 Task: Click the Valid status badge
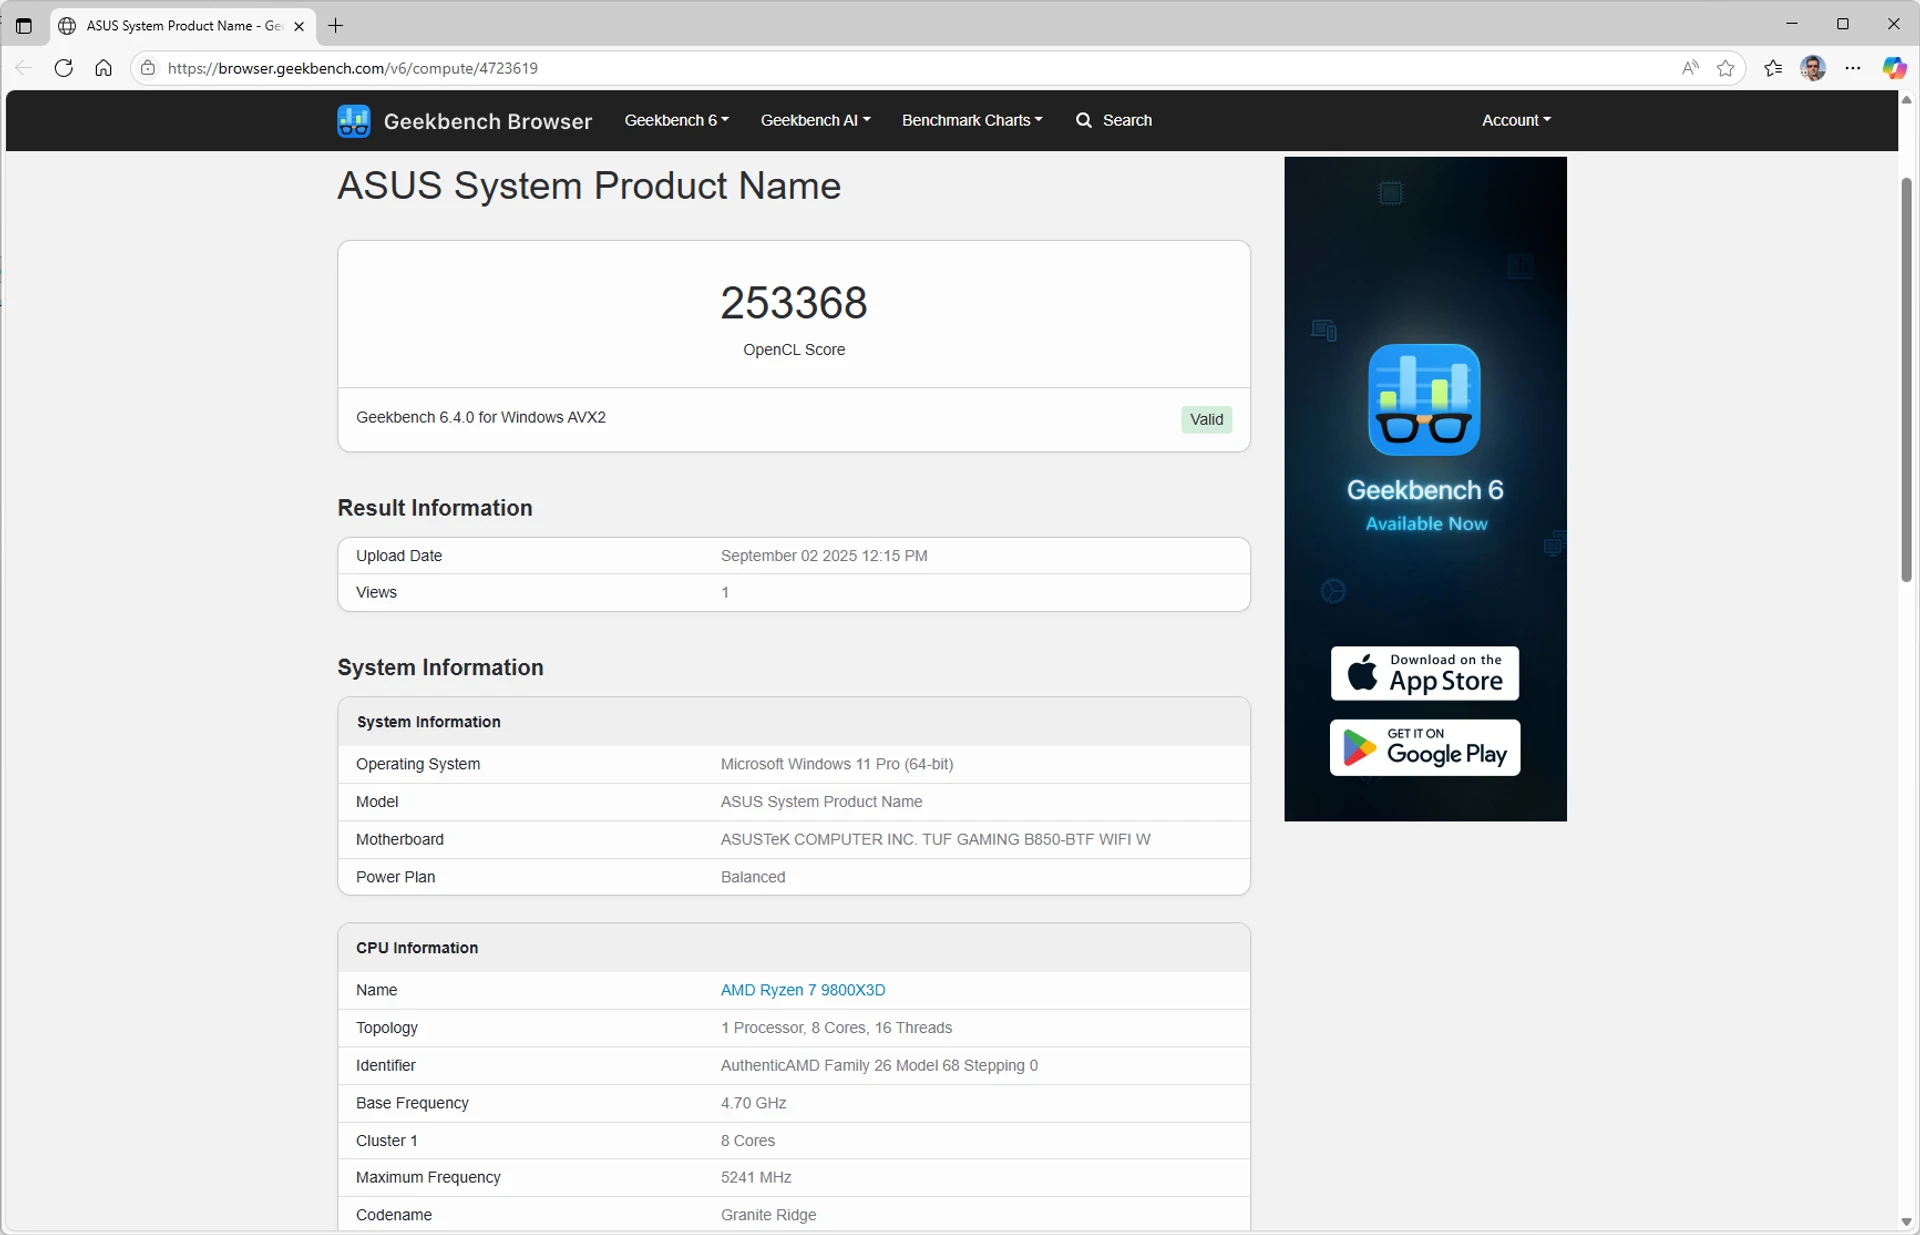1206,419
